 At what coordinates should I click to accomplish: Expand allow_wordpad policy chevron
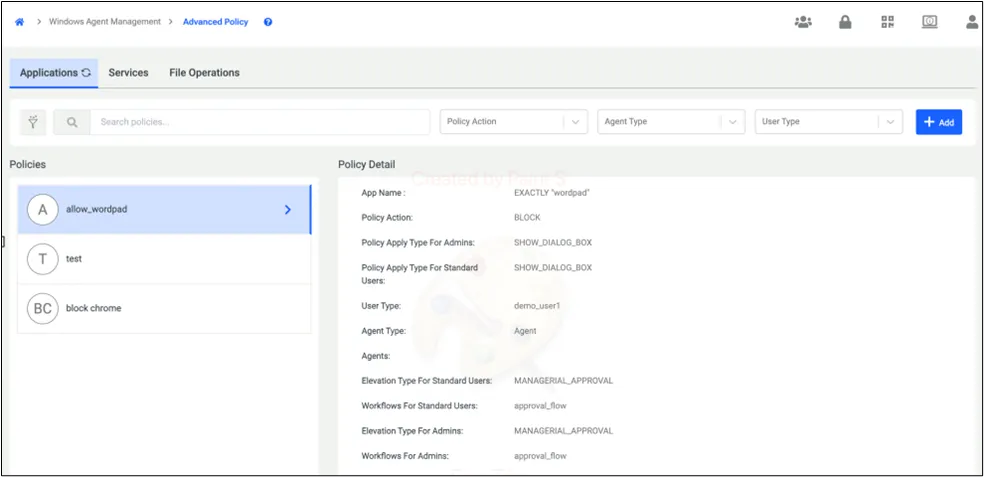pyautogui.click(x=288, y=210)
